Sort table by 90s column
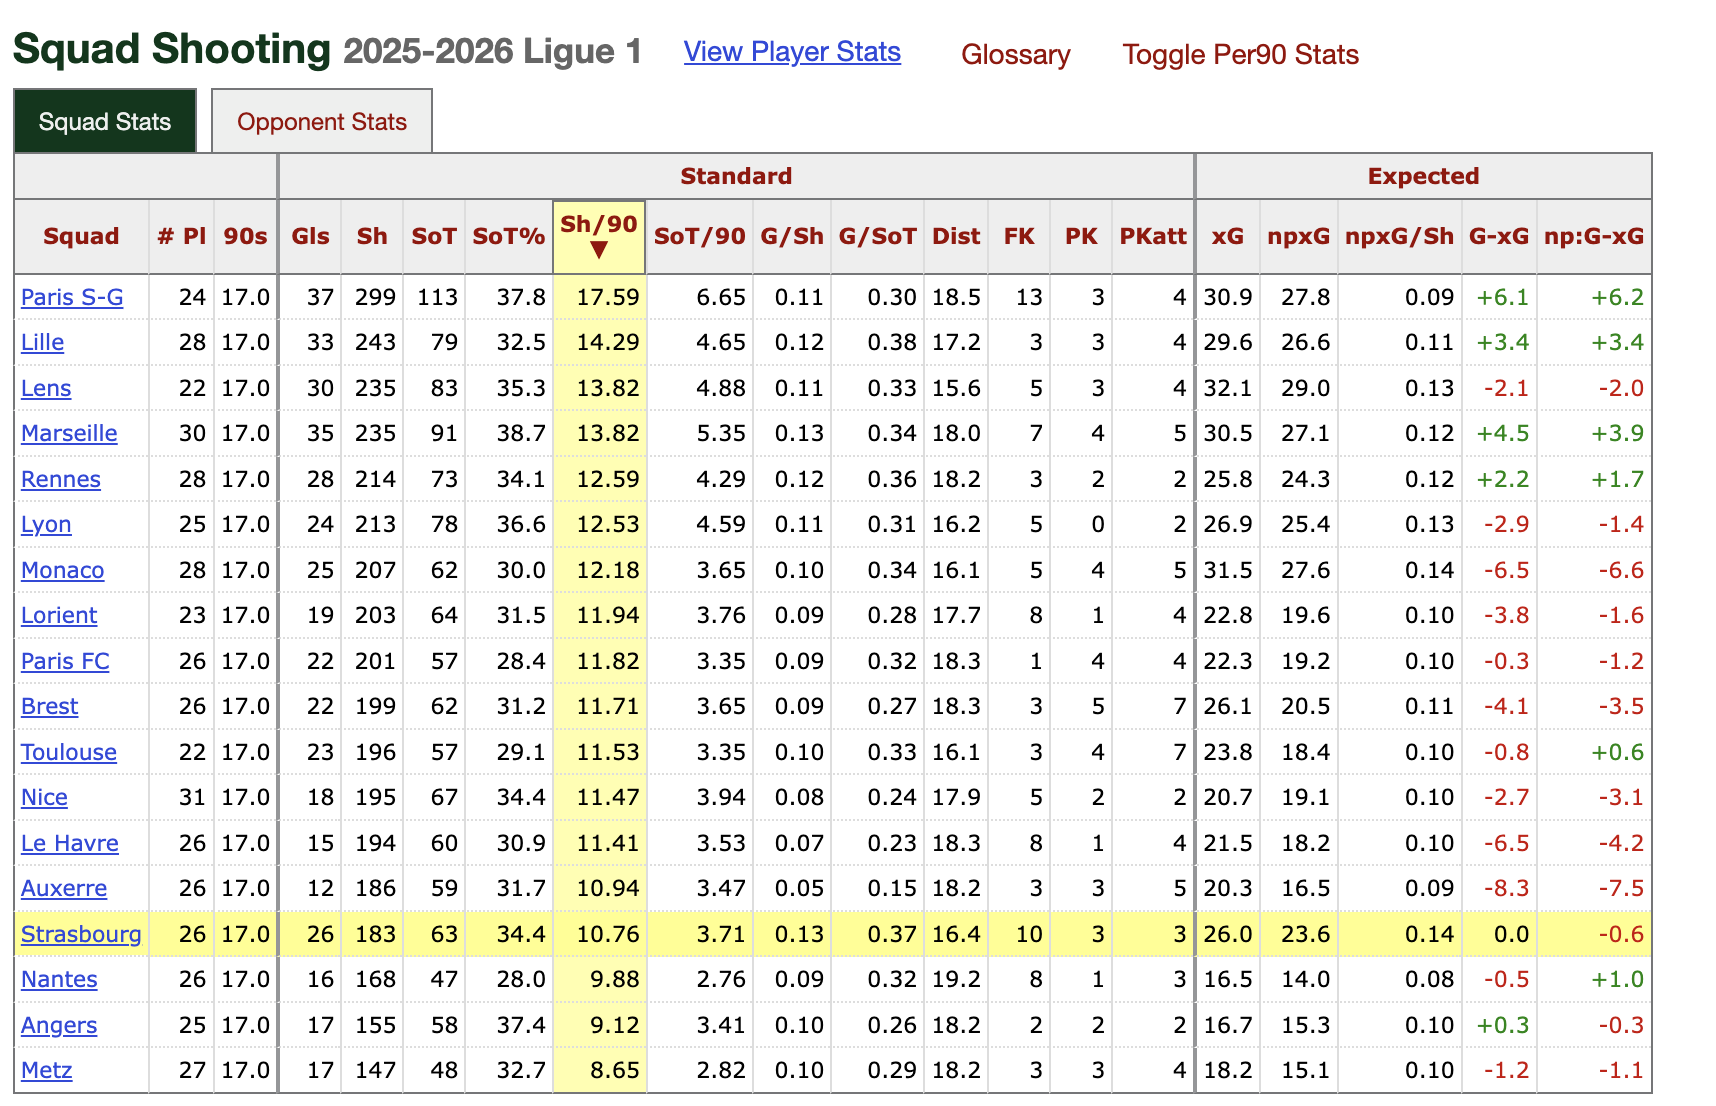The width and height of the screenshot is (1716, 1106). point(245,236)
